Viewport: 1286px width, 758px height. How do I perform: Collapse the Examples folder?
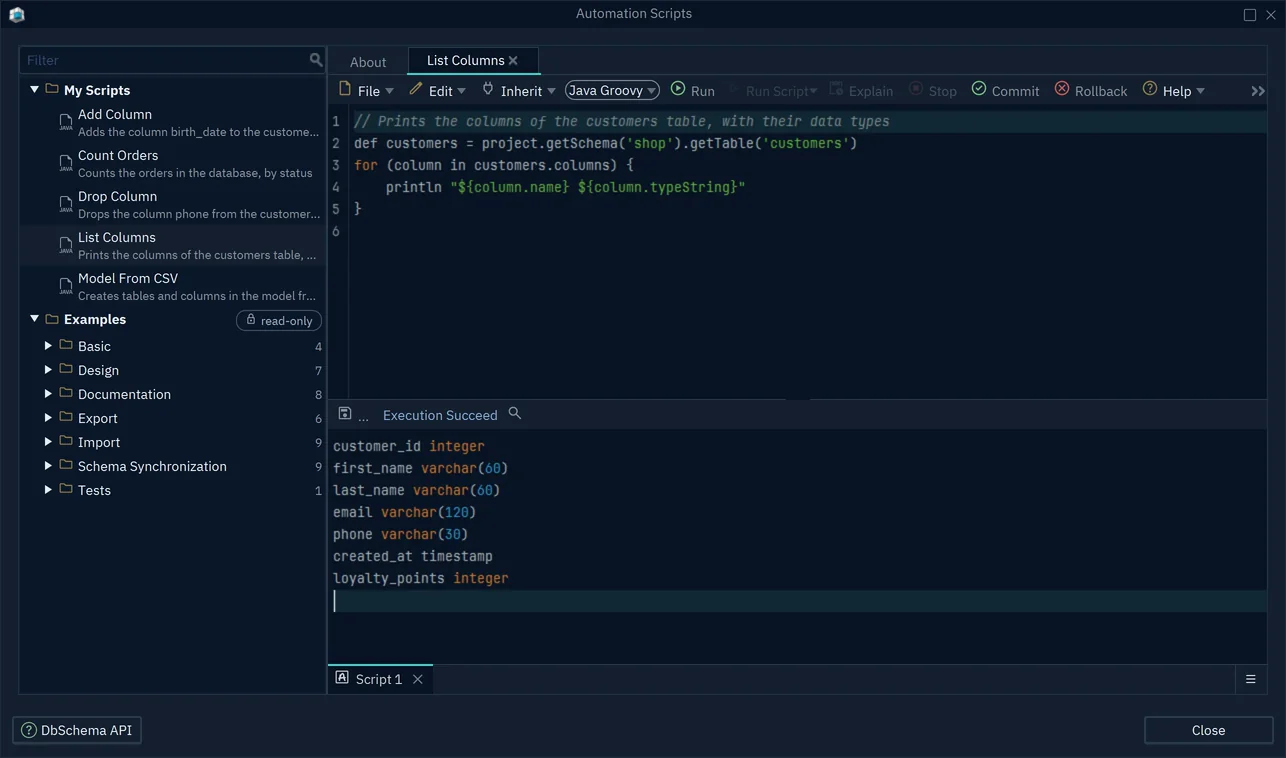click(34, 319)
